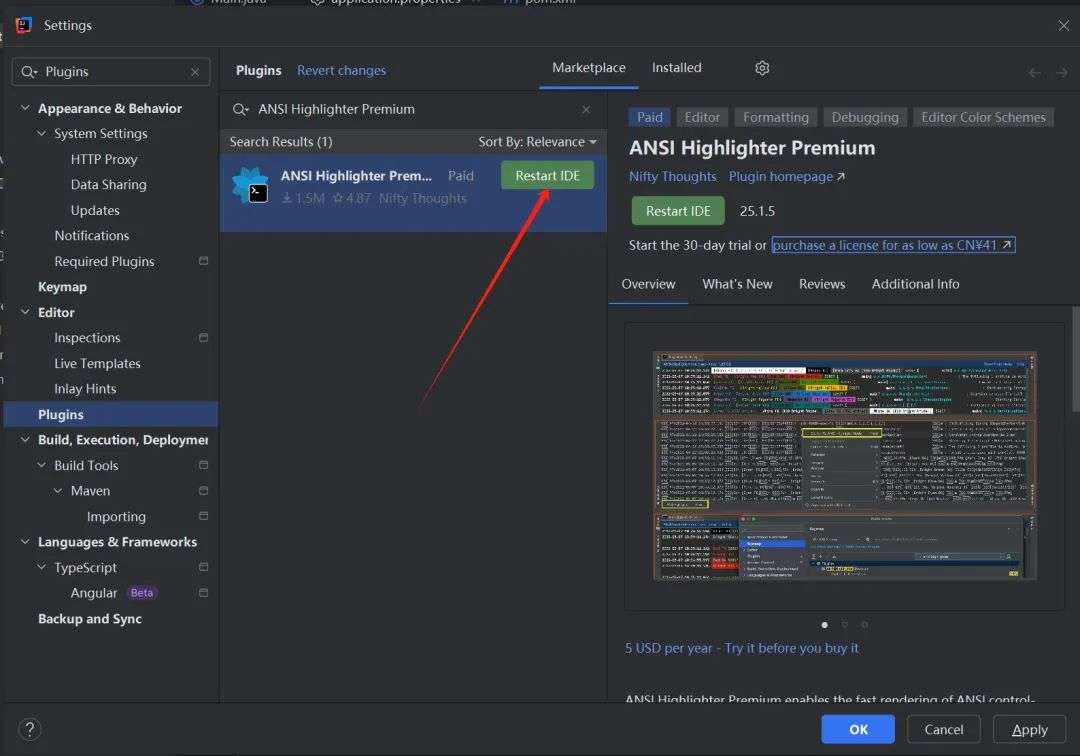Screen dimensions: 1080x756
Task: Open the What's New tab
Action: tap(737, 284)
